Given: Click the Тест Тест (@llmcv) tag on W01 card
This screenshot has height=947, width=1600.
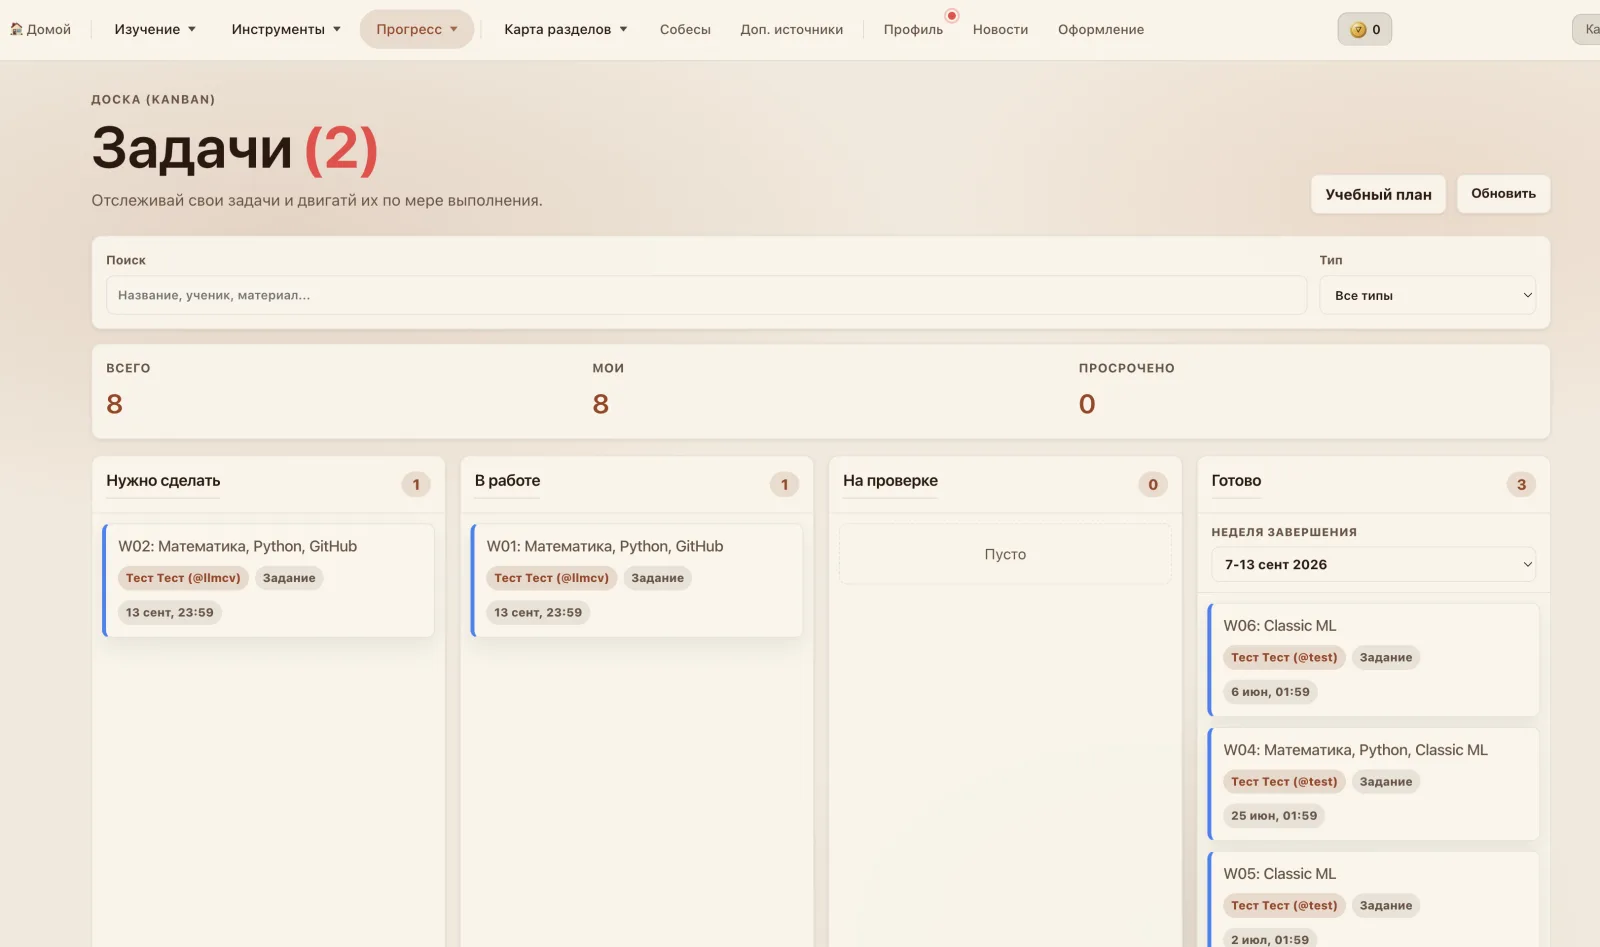Looking at the screenshot, I should [x=551, y=578].
